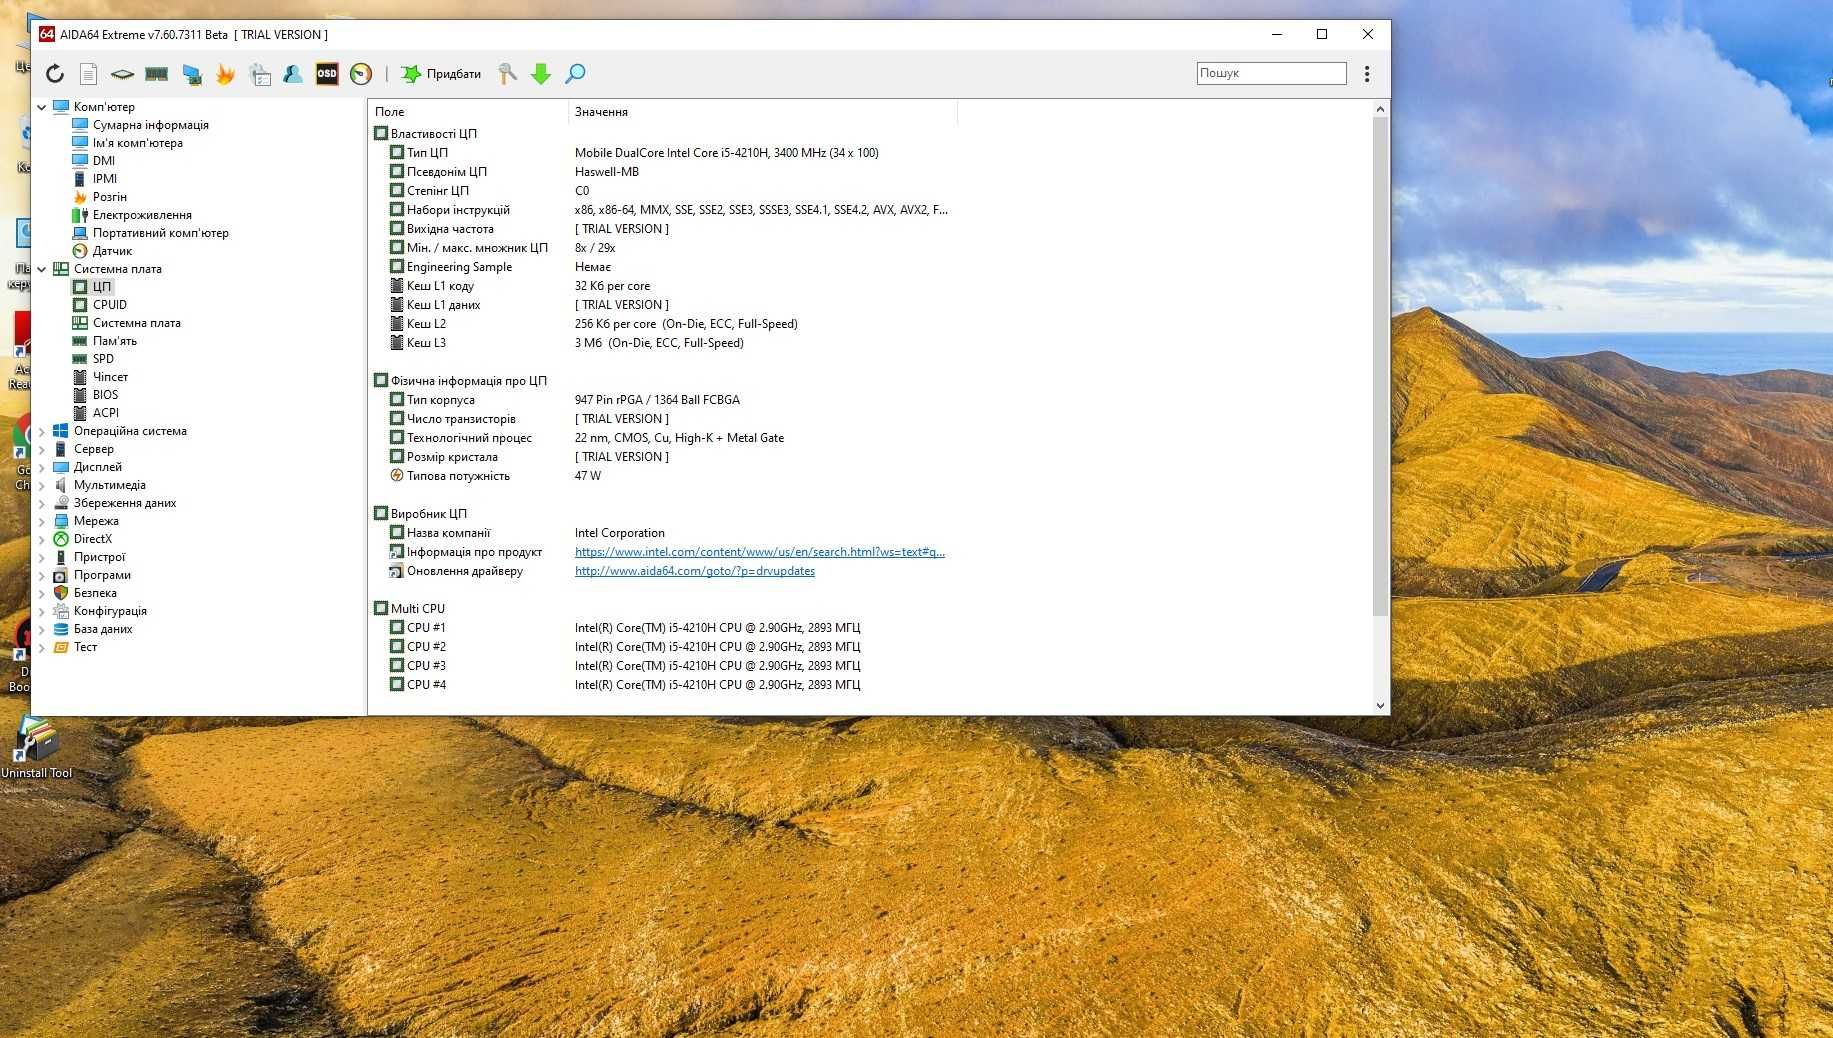Select Пам'ять under Системна плата
This screenshot has width=1833, height=1038.
tap(115, 341)
